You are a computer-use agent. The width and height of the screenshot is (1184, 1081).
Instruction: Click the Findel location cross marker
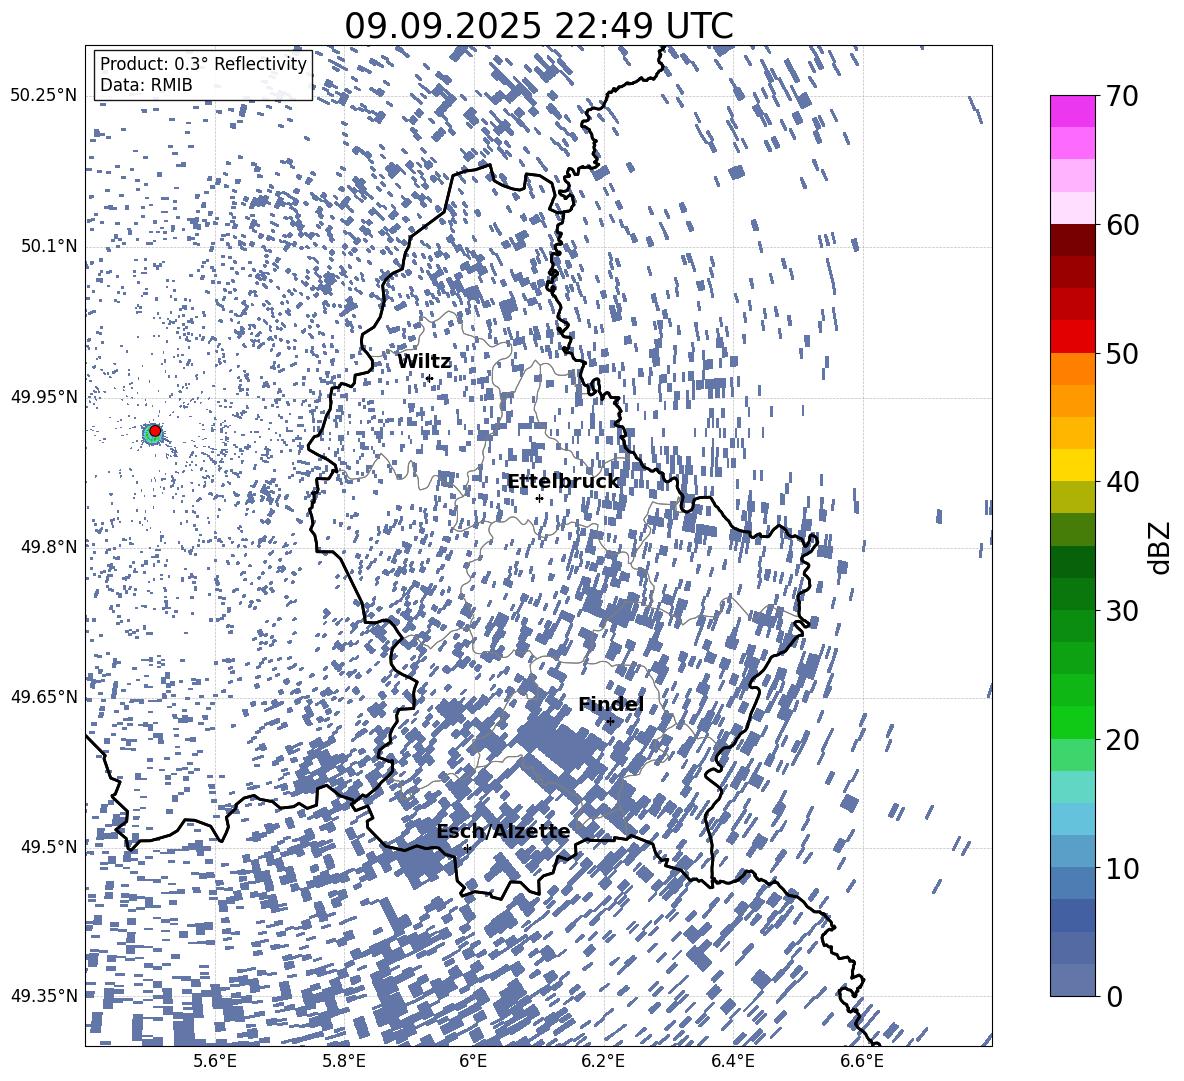tap(610, 721)
